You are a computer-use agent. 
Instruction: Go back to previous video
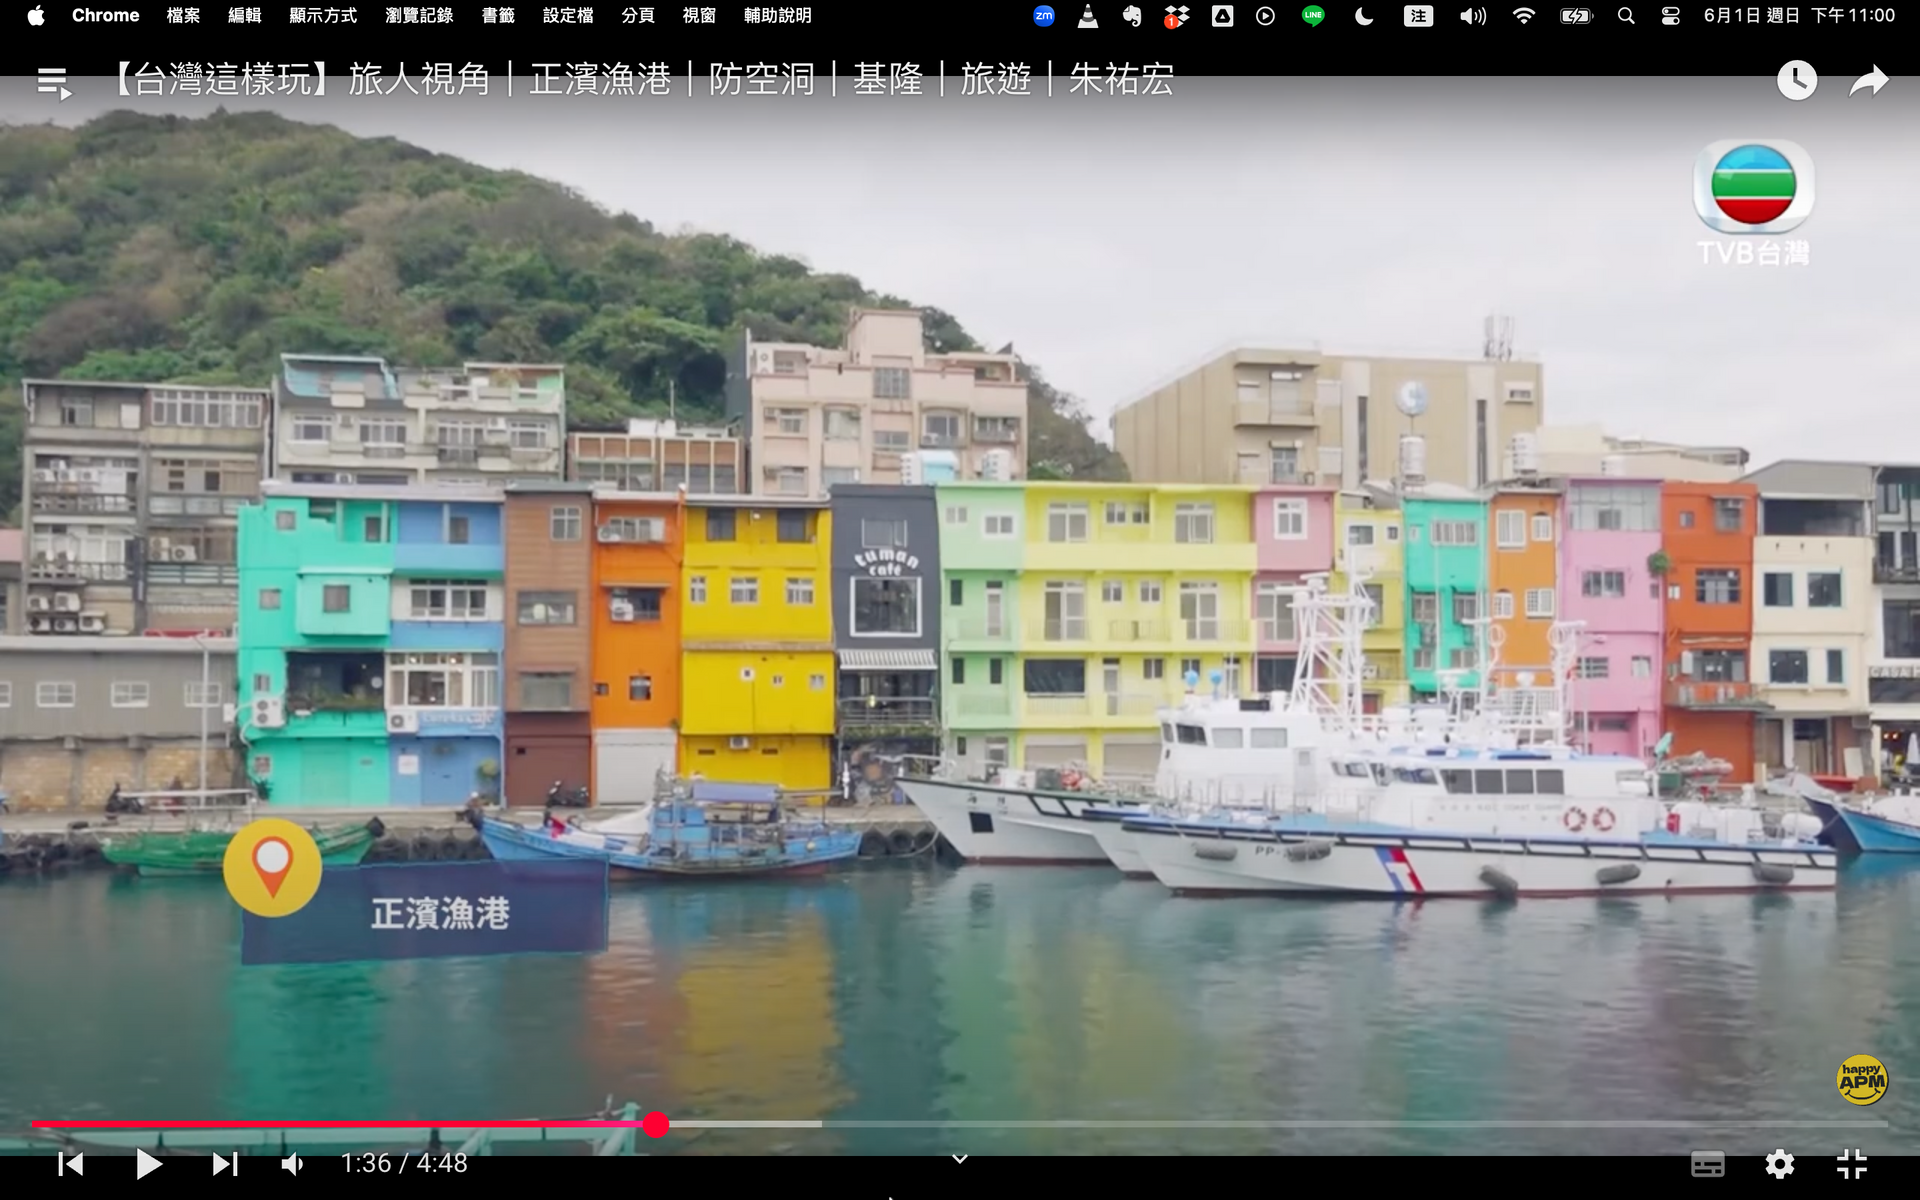pos(71,1164)
